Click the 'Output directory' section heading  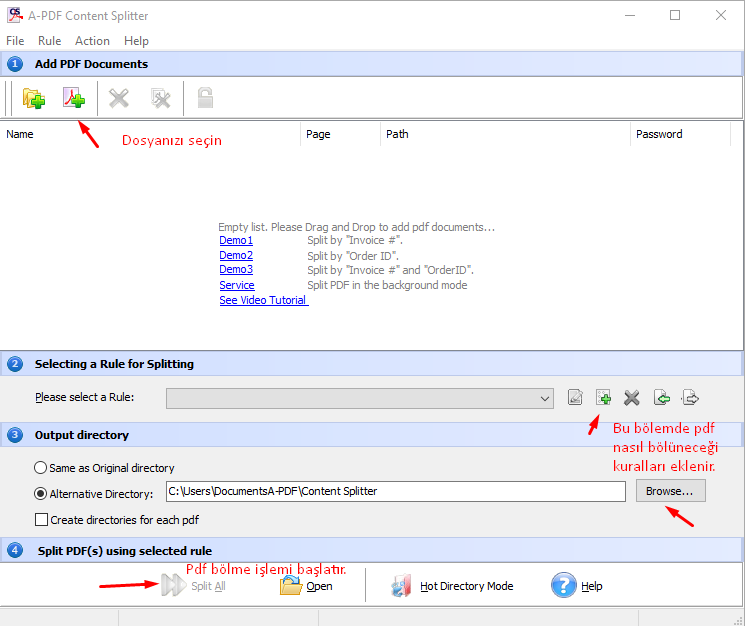(x=82, y=435)
